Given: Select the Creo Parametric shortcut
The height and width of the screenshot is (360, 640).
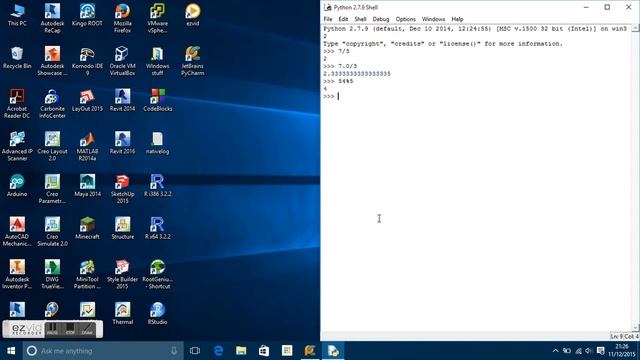Looking at the screenshot, I should [52, 189].
